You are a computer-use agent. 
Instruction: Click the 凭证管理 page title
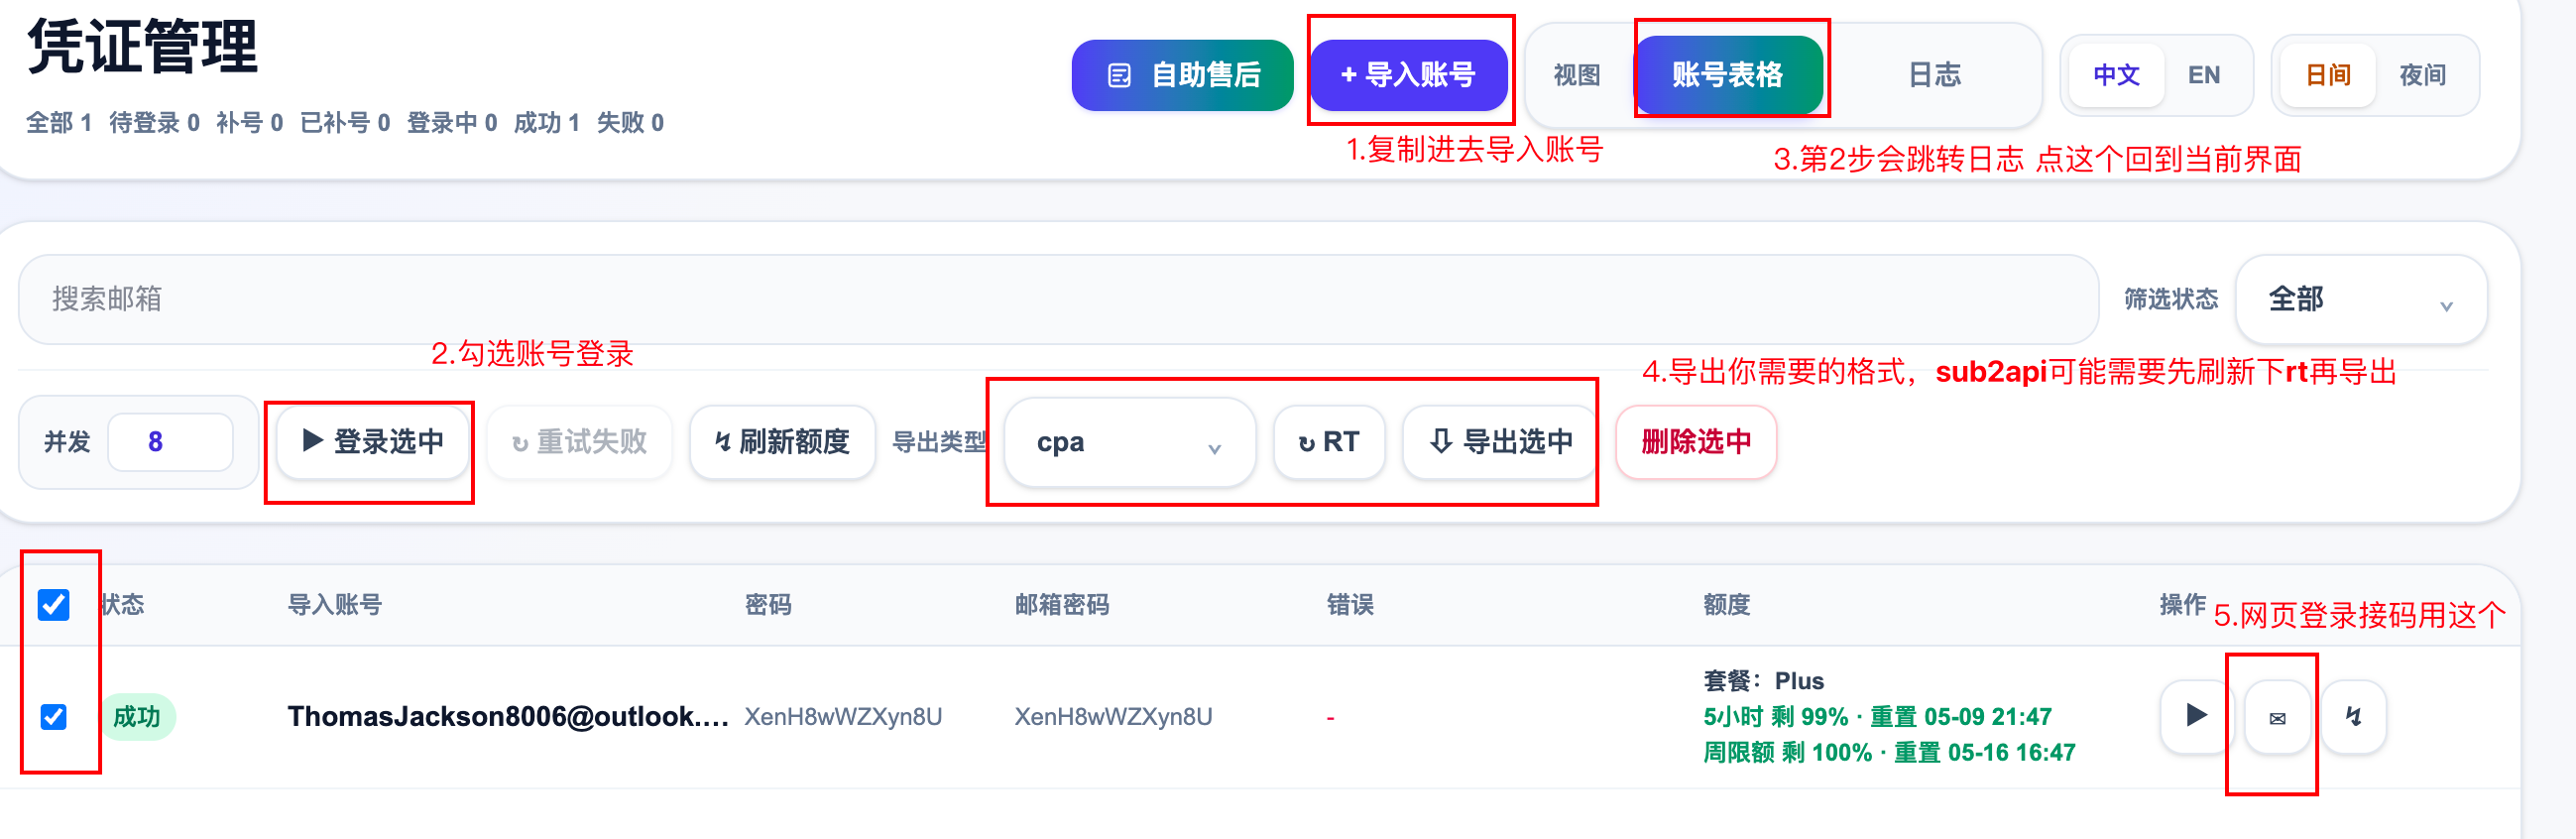[143, 47]
